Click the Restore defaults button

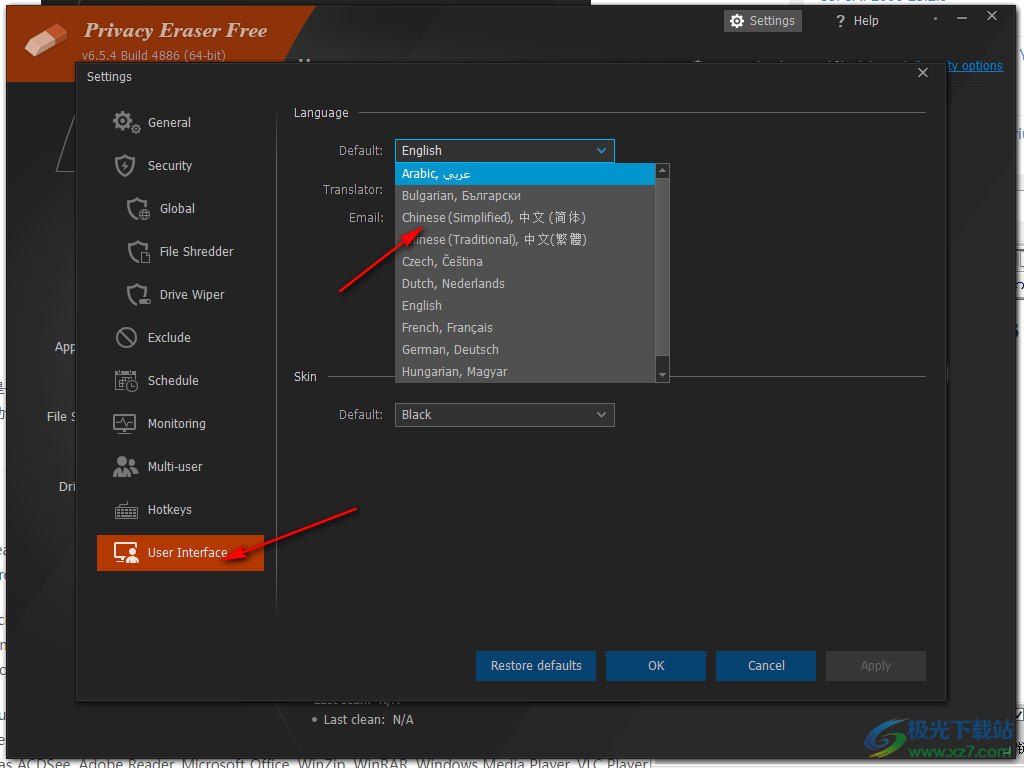[535, 665]
